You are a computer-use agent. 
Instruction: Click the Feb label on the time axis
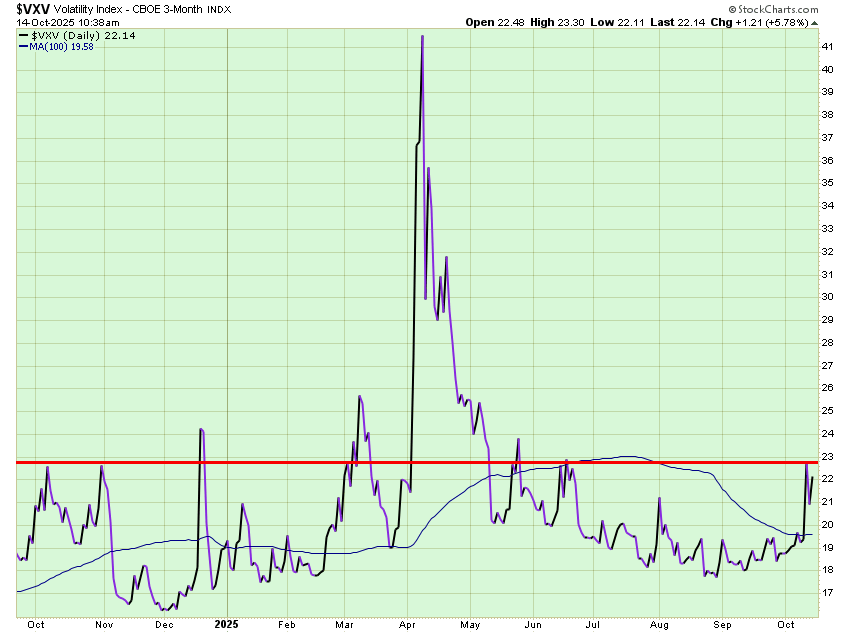[x=287, y=625]
